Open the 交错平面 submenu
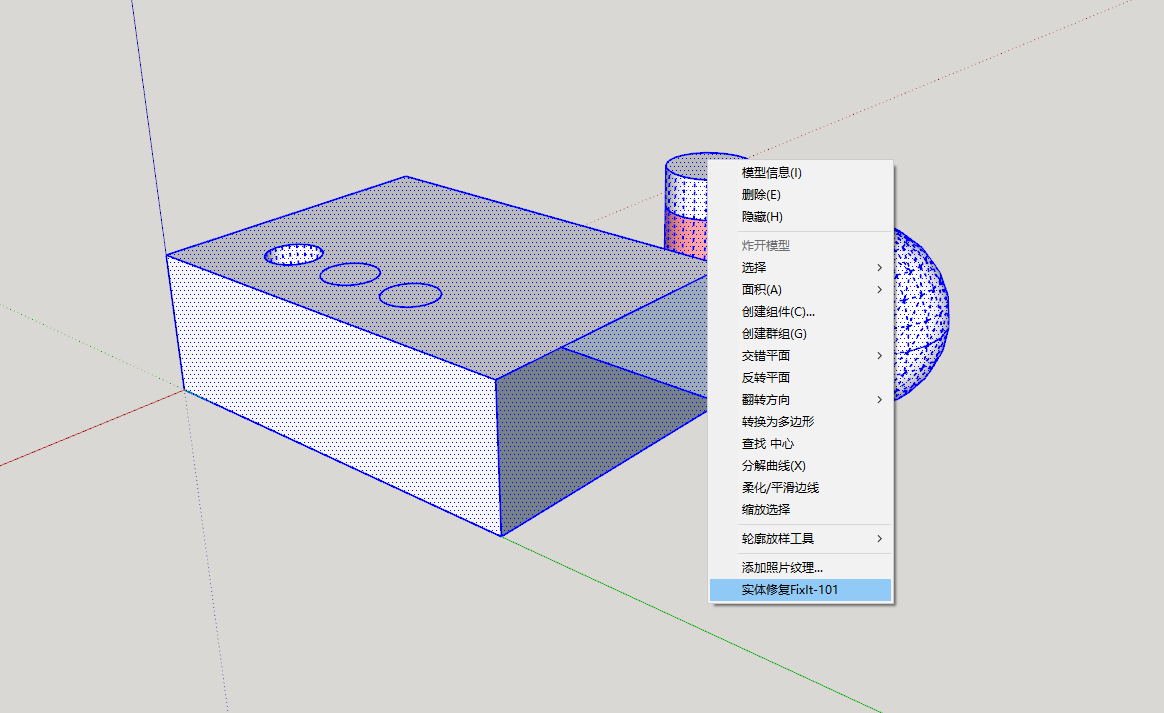This screenshot has width=1164, height=713. pyautogui.click(x=879, y=355)
